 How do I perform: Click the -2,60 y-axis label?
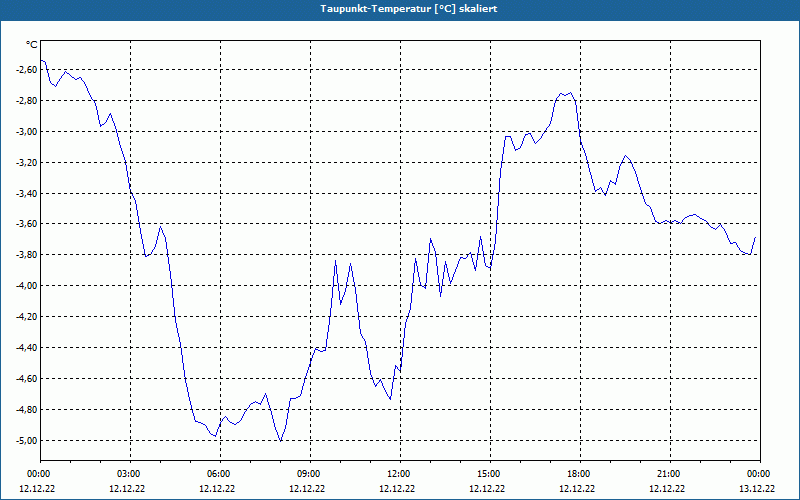[27, 70]
